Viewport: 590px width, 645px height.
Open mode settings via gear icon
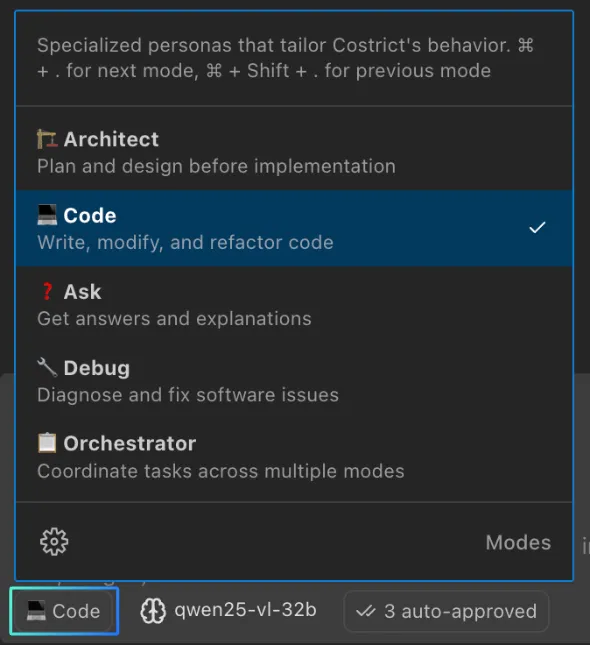click(54, 542)
